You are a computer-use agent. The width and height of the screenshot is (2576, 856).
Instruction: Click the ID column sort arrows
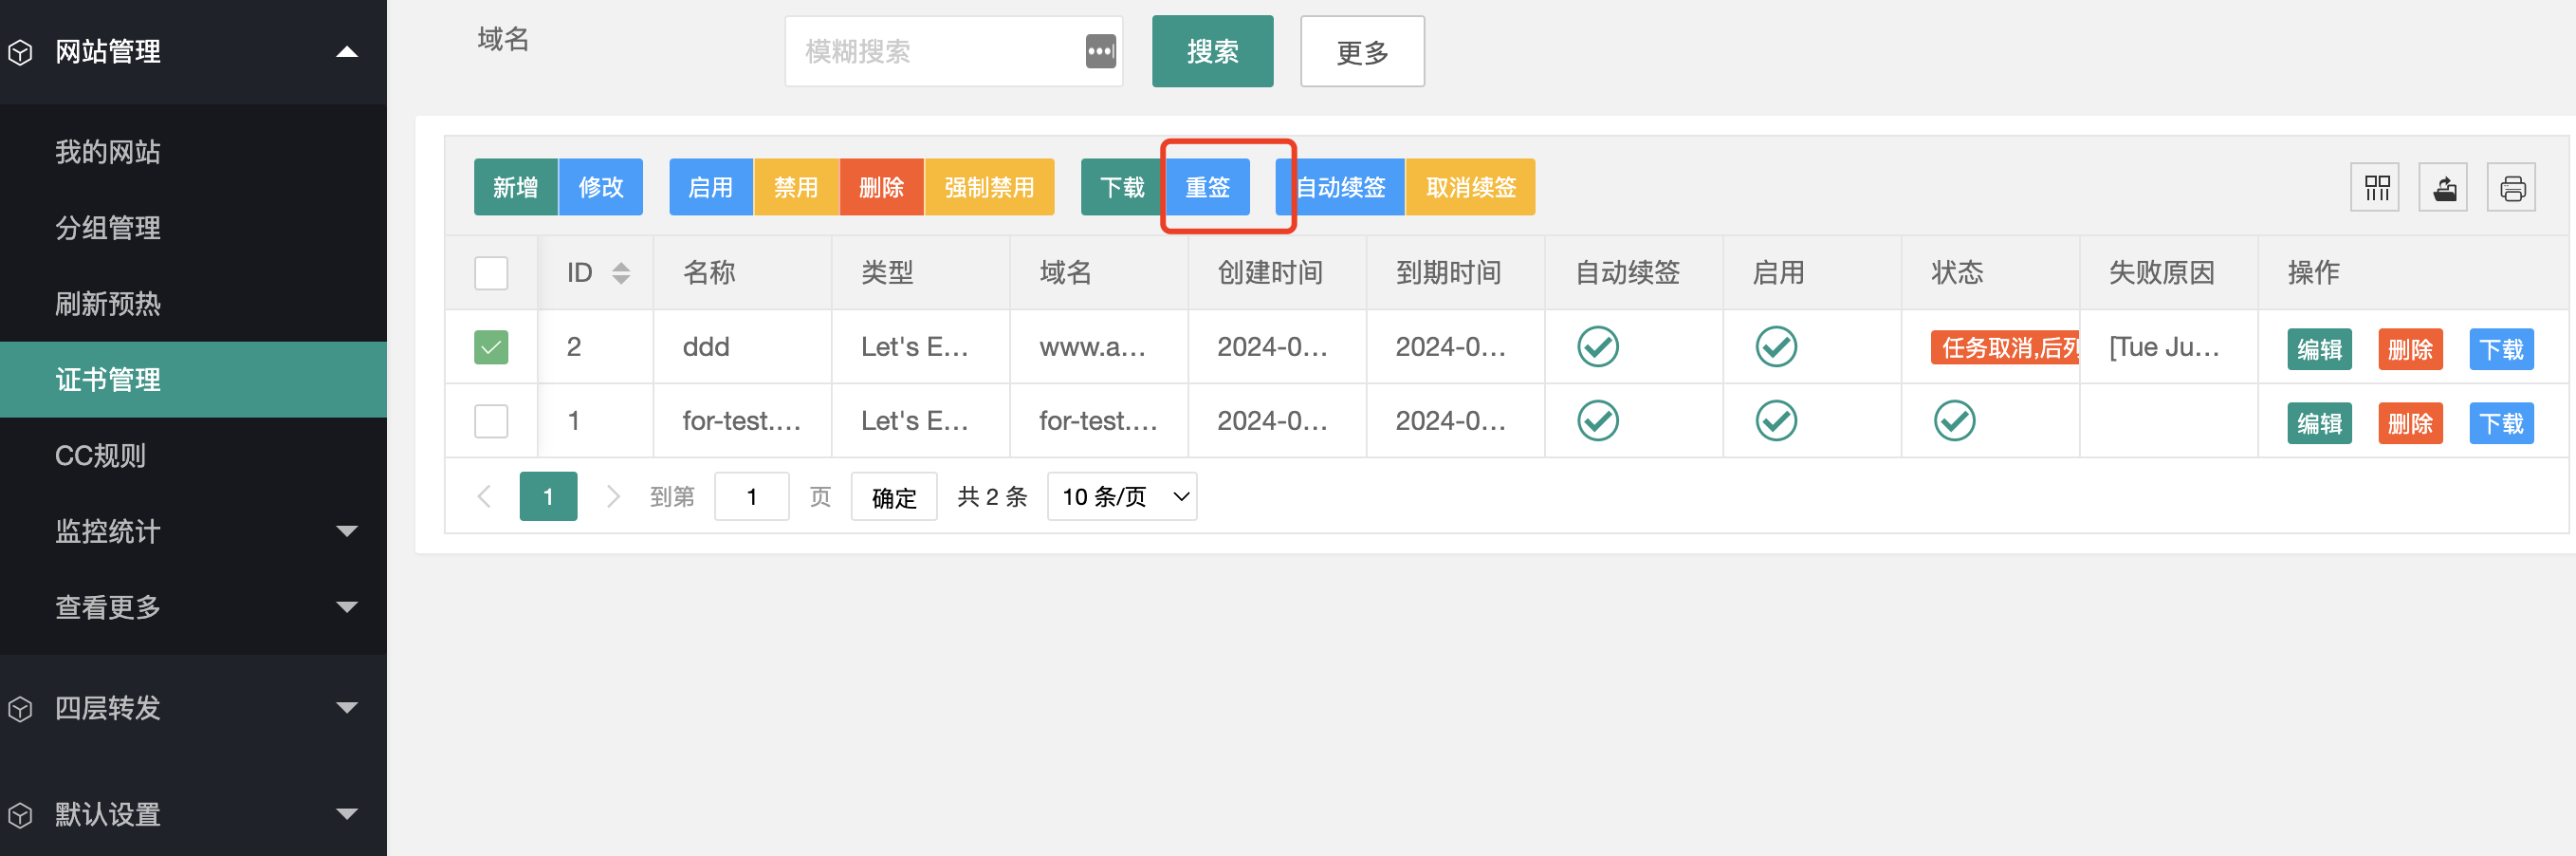pos(620,272)
